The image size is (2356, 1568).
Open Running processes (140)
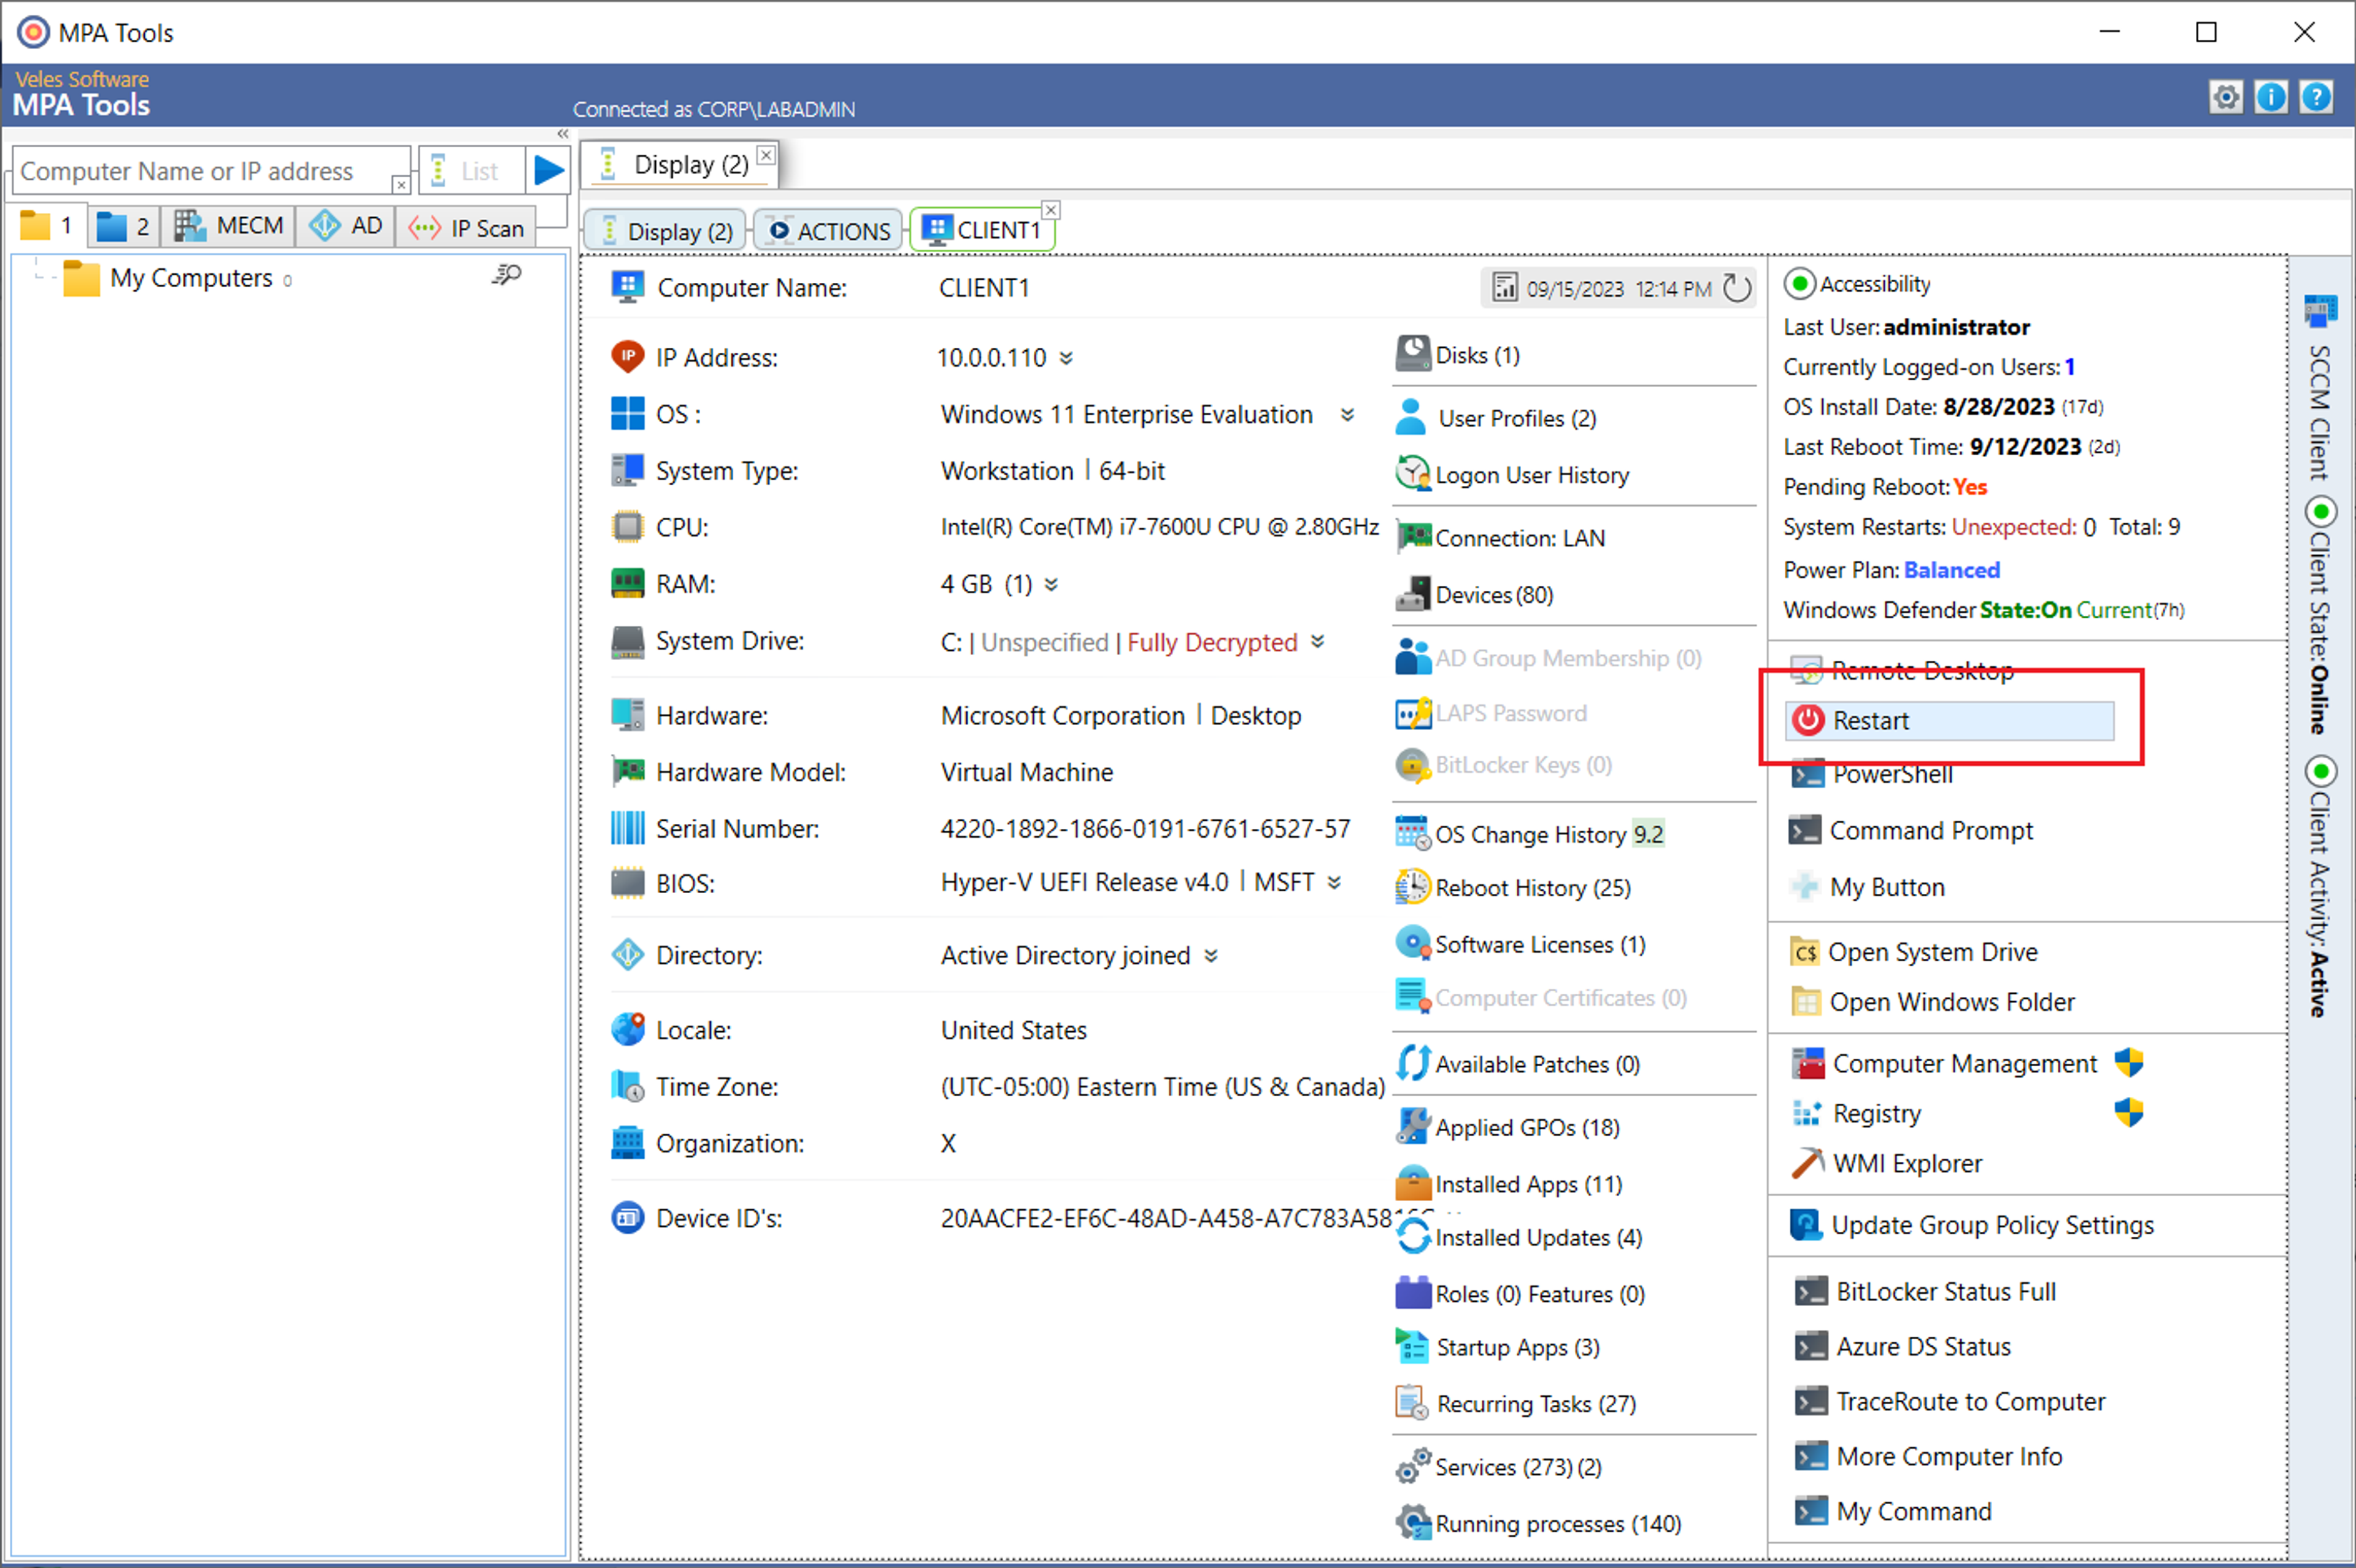(1539, 1524)
